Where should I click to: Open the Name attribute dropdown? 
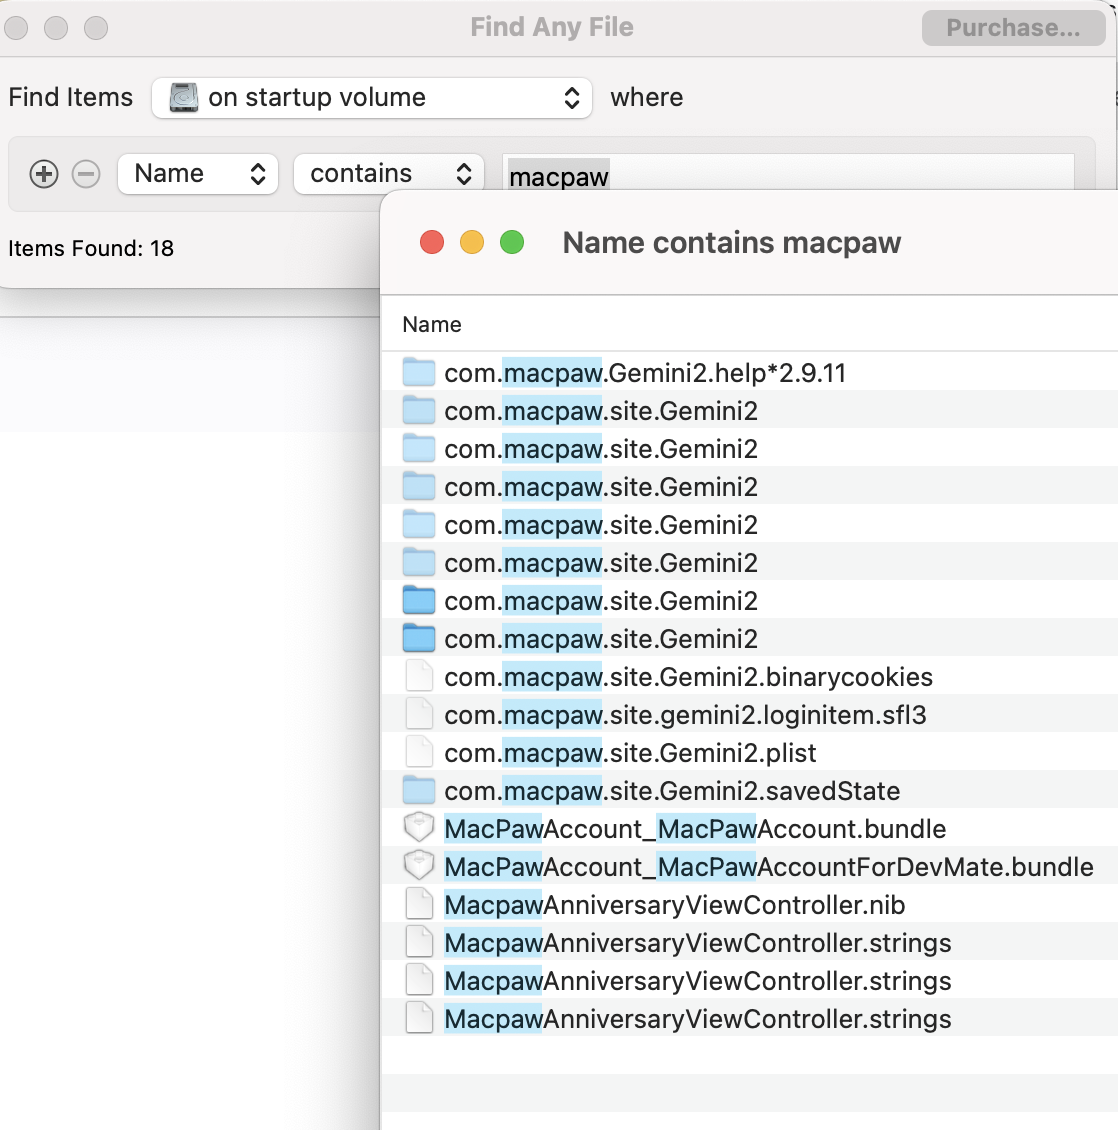(x=198, y=174)
